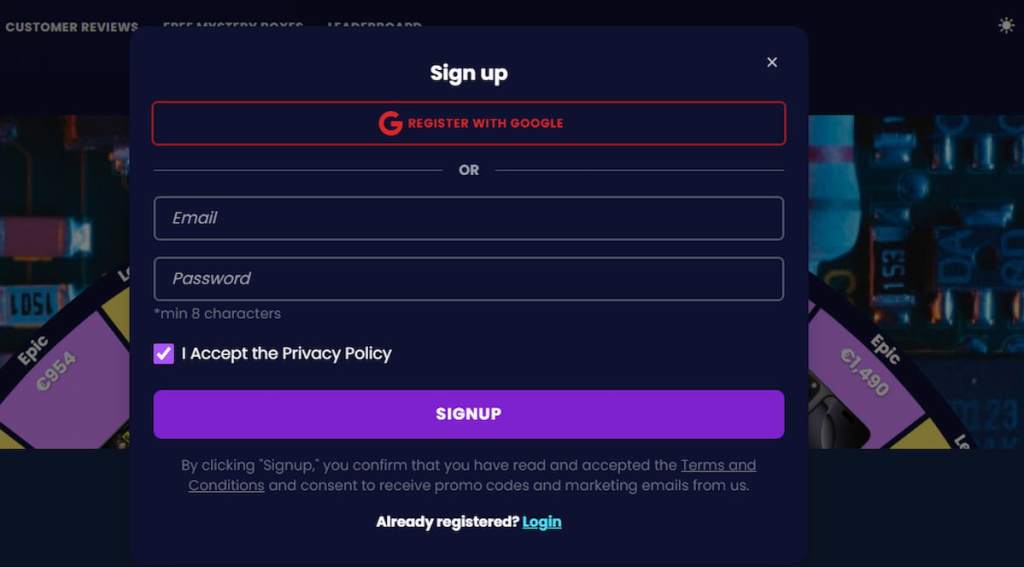Open the Leaderboard nav item
This screenshot has width=1024, height=567.
[x=374, y=24]
